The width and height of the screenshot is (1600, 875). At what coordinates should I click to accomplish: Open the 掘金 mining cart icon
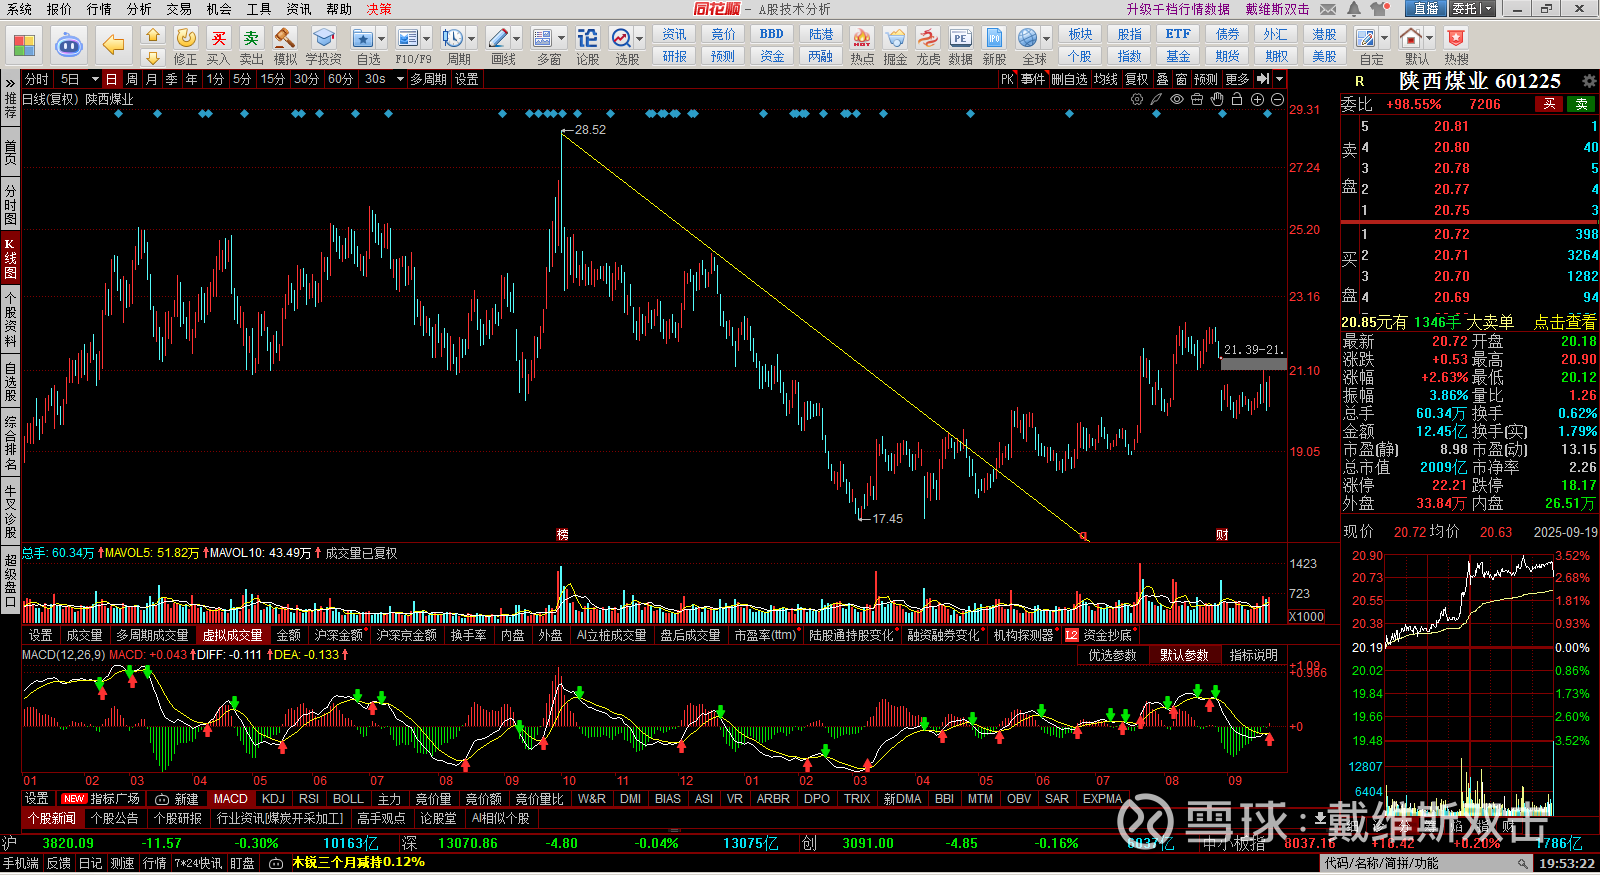(895, 38)
